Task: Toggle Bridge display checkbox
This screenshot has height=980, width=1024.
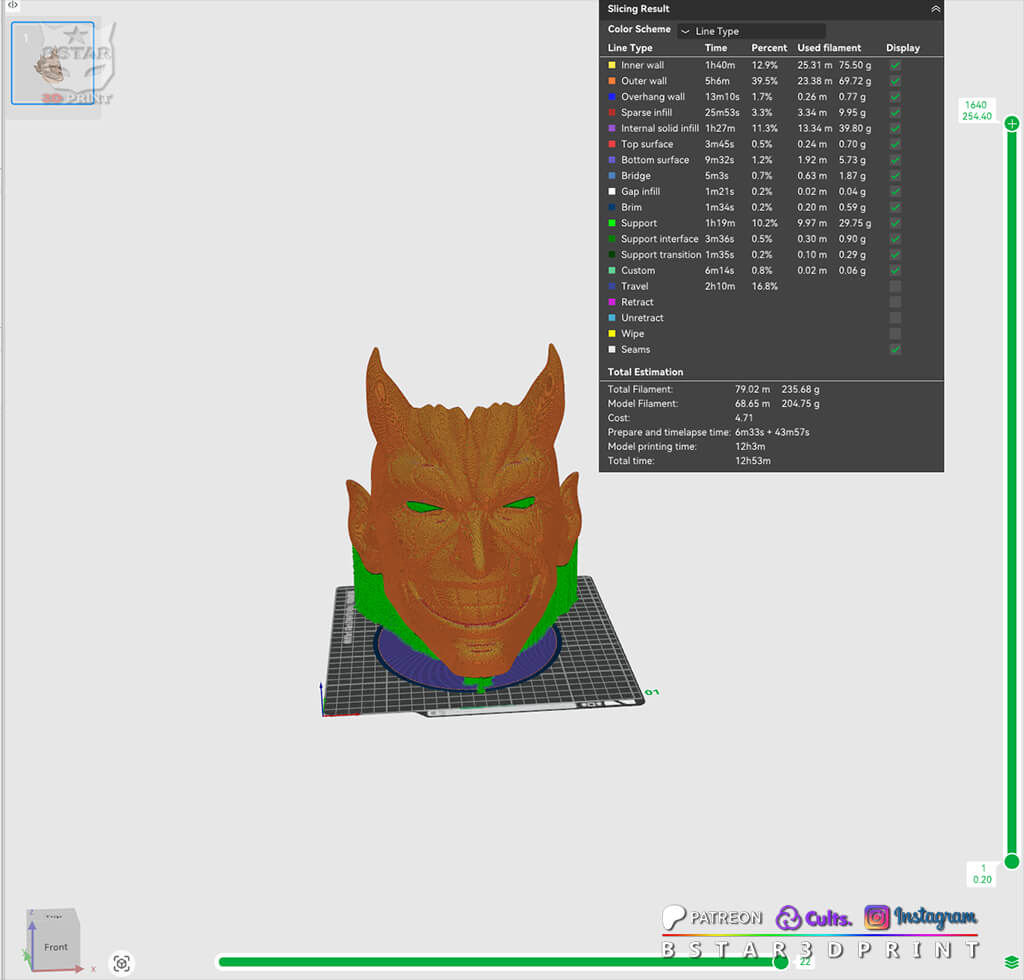Action: [895, 176]
